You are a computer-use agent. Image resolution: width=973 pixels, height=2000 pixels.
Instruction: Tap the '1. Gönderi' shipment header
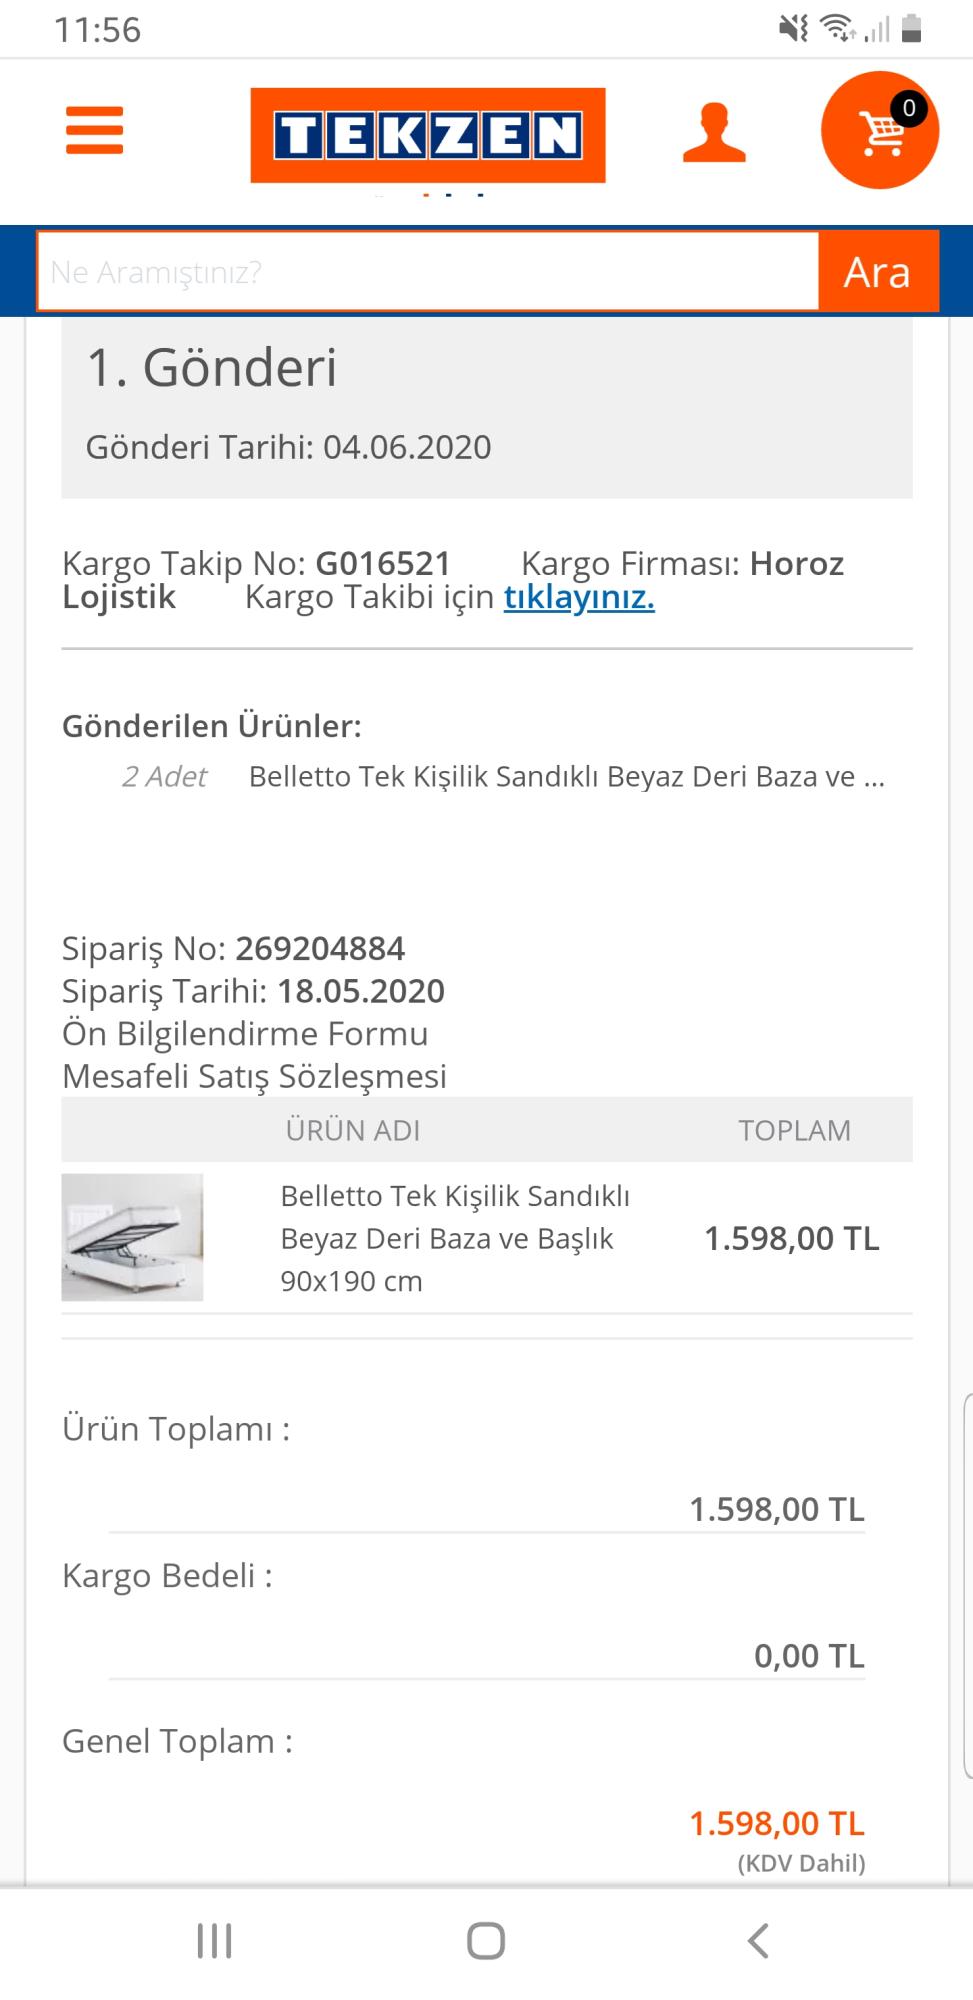pos(212,368)
